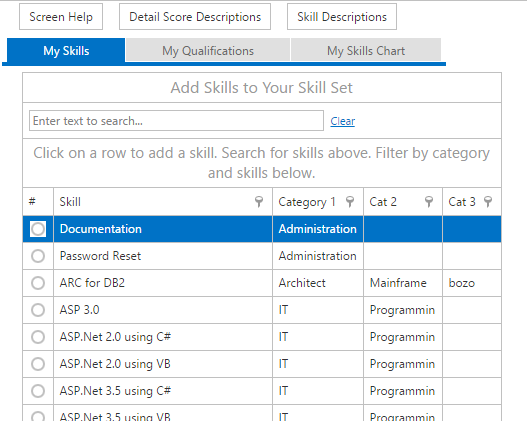
Task: Choose the ASP.Net 2.0 using C# radio
Action: click(38, 337)
